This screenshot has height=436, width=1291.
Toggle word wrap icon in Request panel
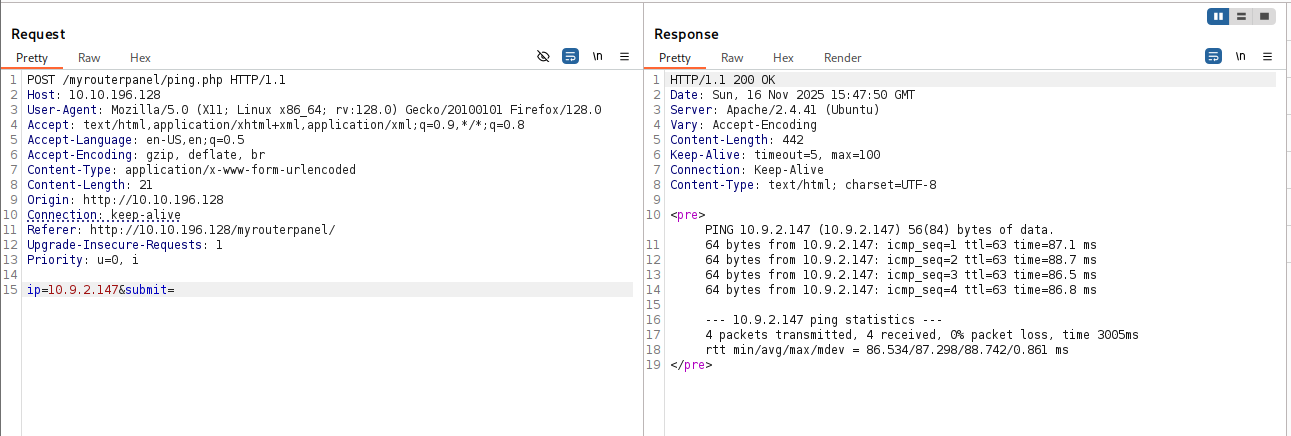click(570, 57)
